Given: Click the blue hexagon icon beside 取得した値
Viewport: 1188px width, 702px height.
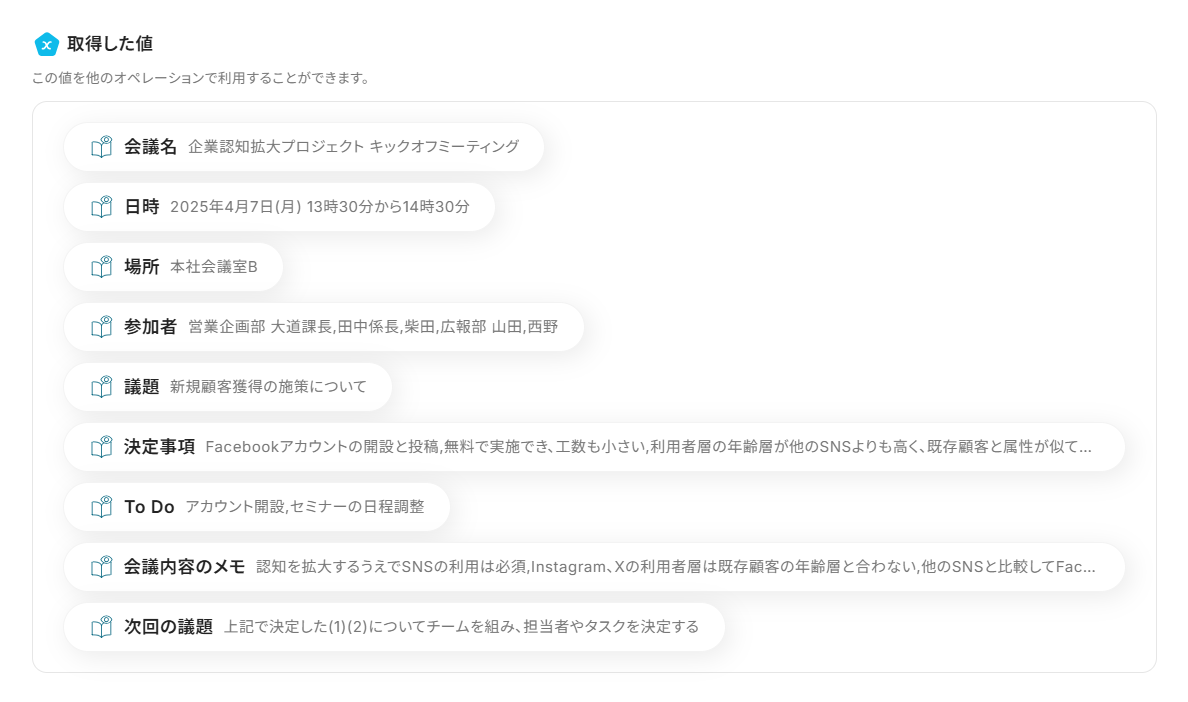Looking at the screenshot, I should [x=47, y=44].
